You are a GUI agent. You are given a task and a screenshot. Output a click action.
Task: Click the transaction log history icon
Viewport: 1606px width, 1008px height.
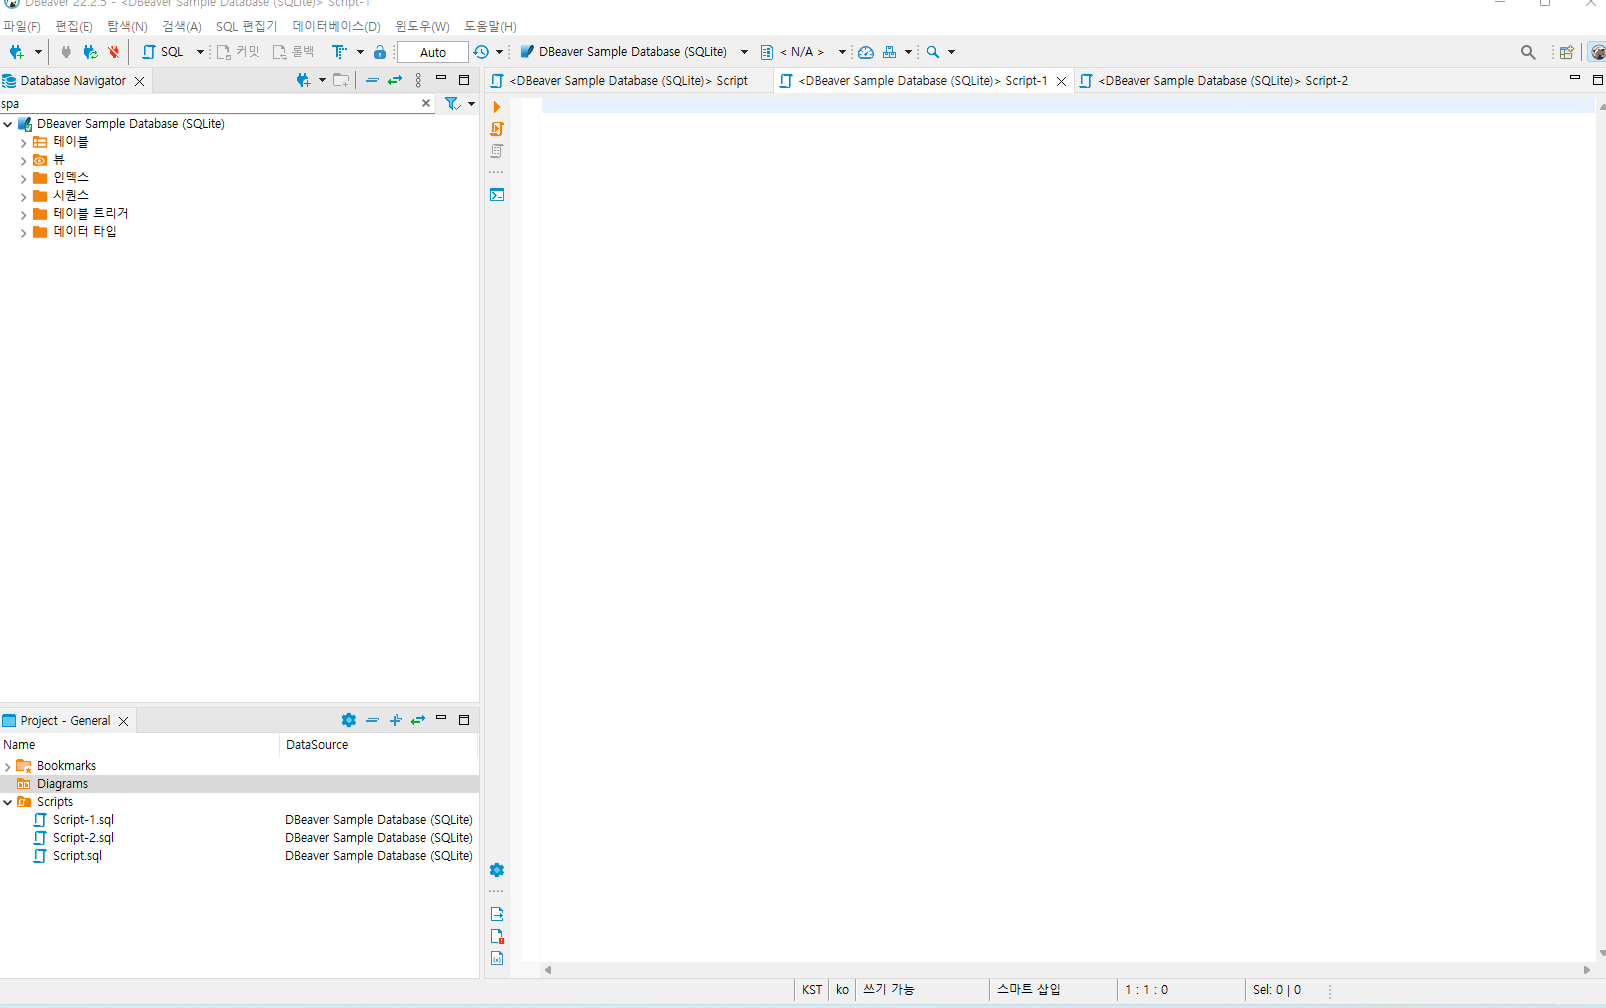point(481,52)
